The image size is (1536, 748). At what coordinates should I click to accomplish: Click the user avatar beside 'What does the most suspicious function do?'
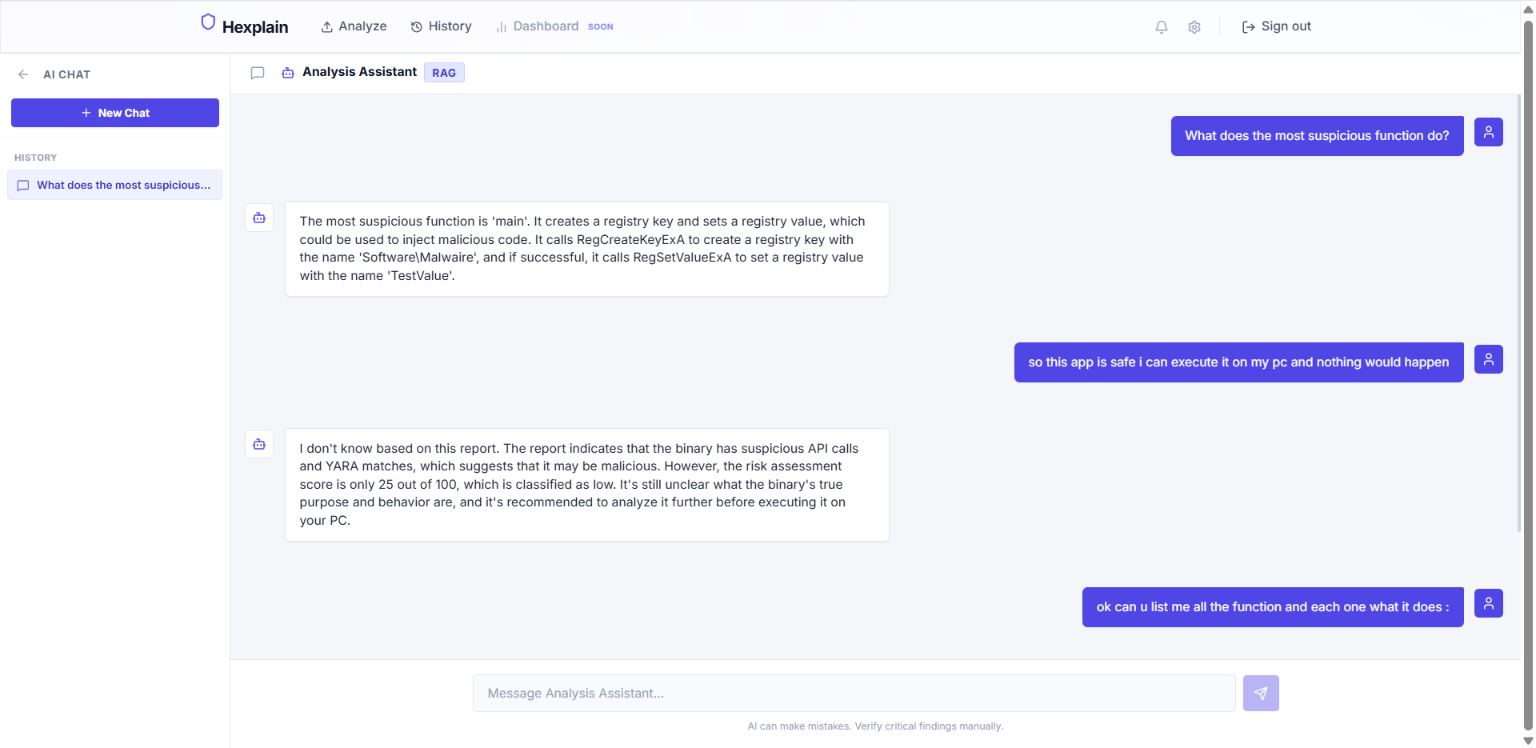click(1489, 132)
